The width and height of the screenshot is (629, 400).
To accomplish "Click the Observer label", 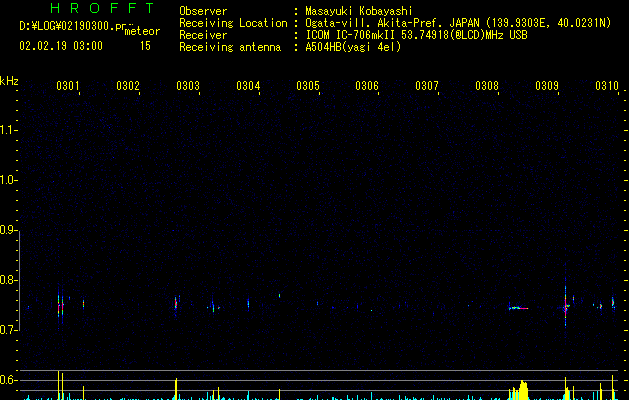I will coord(203,11).
